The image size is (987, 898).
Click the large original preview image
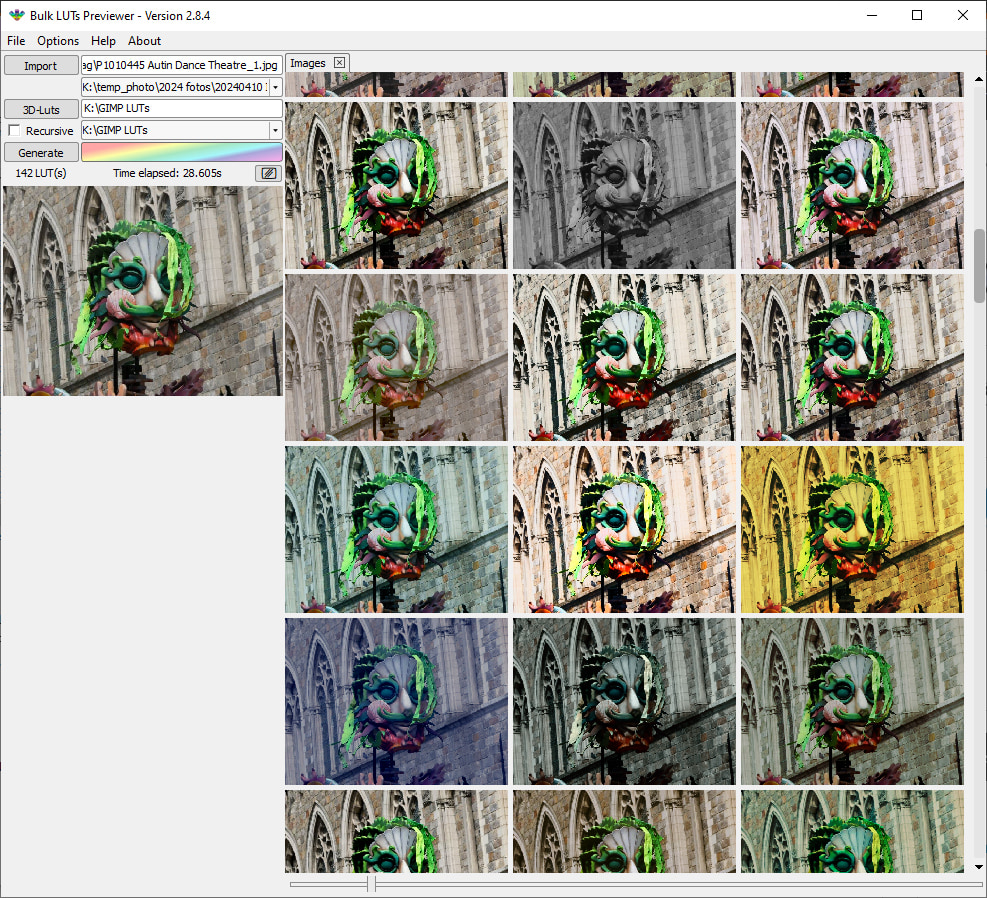click(142, 291)
